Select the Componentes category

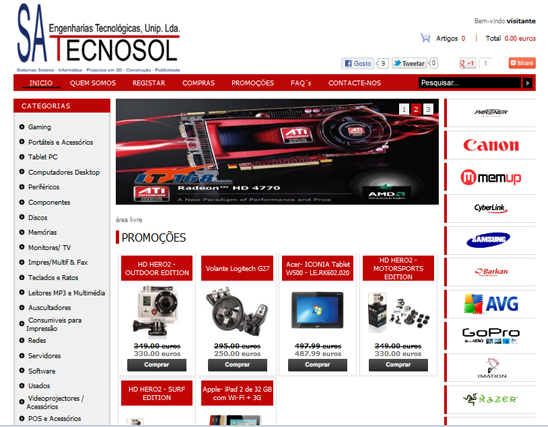[49, 202]
